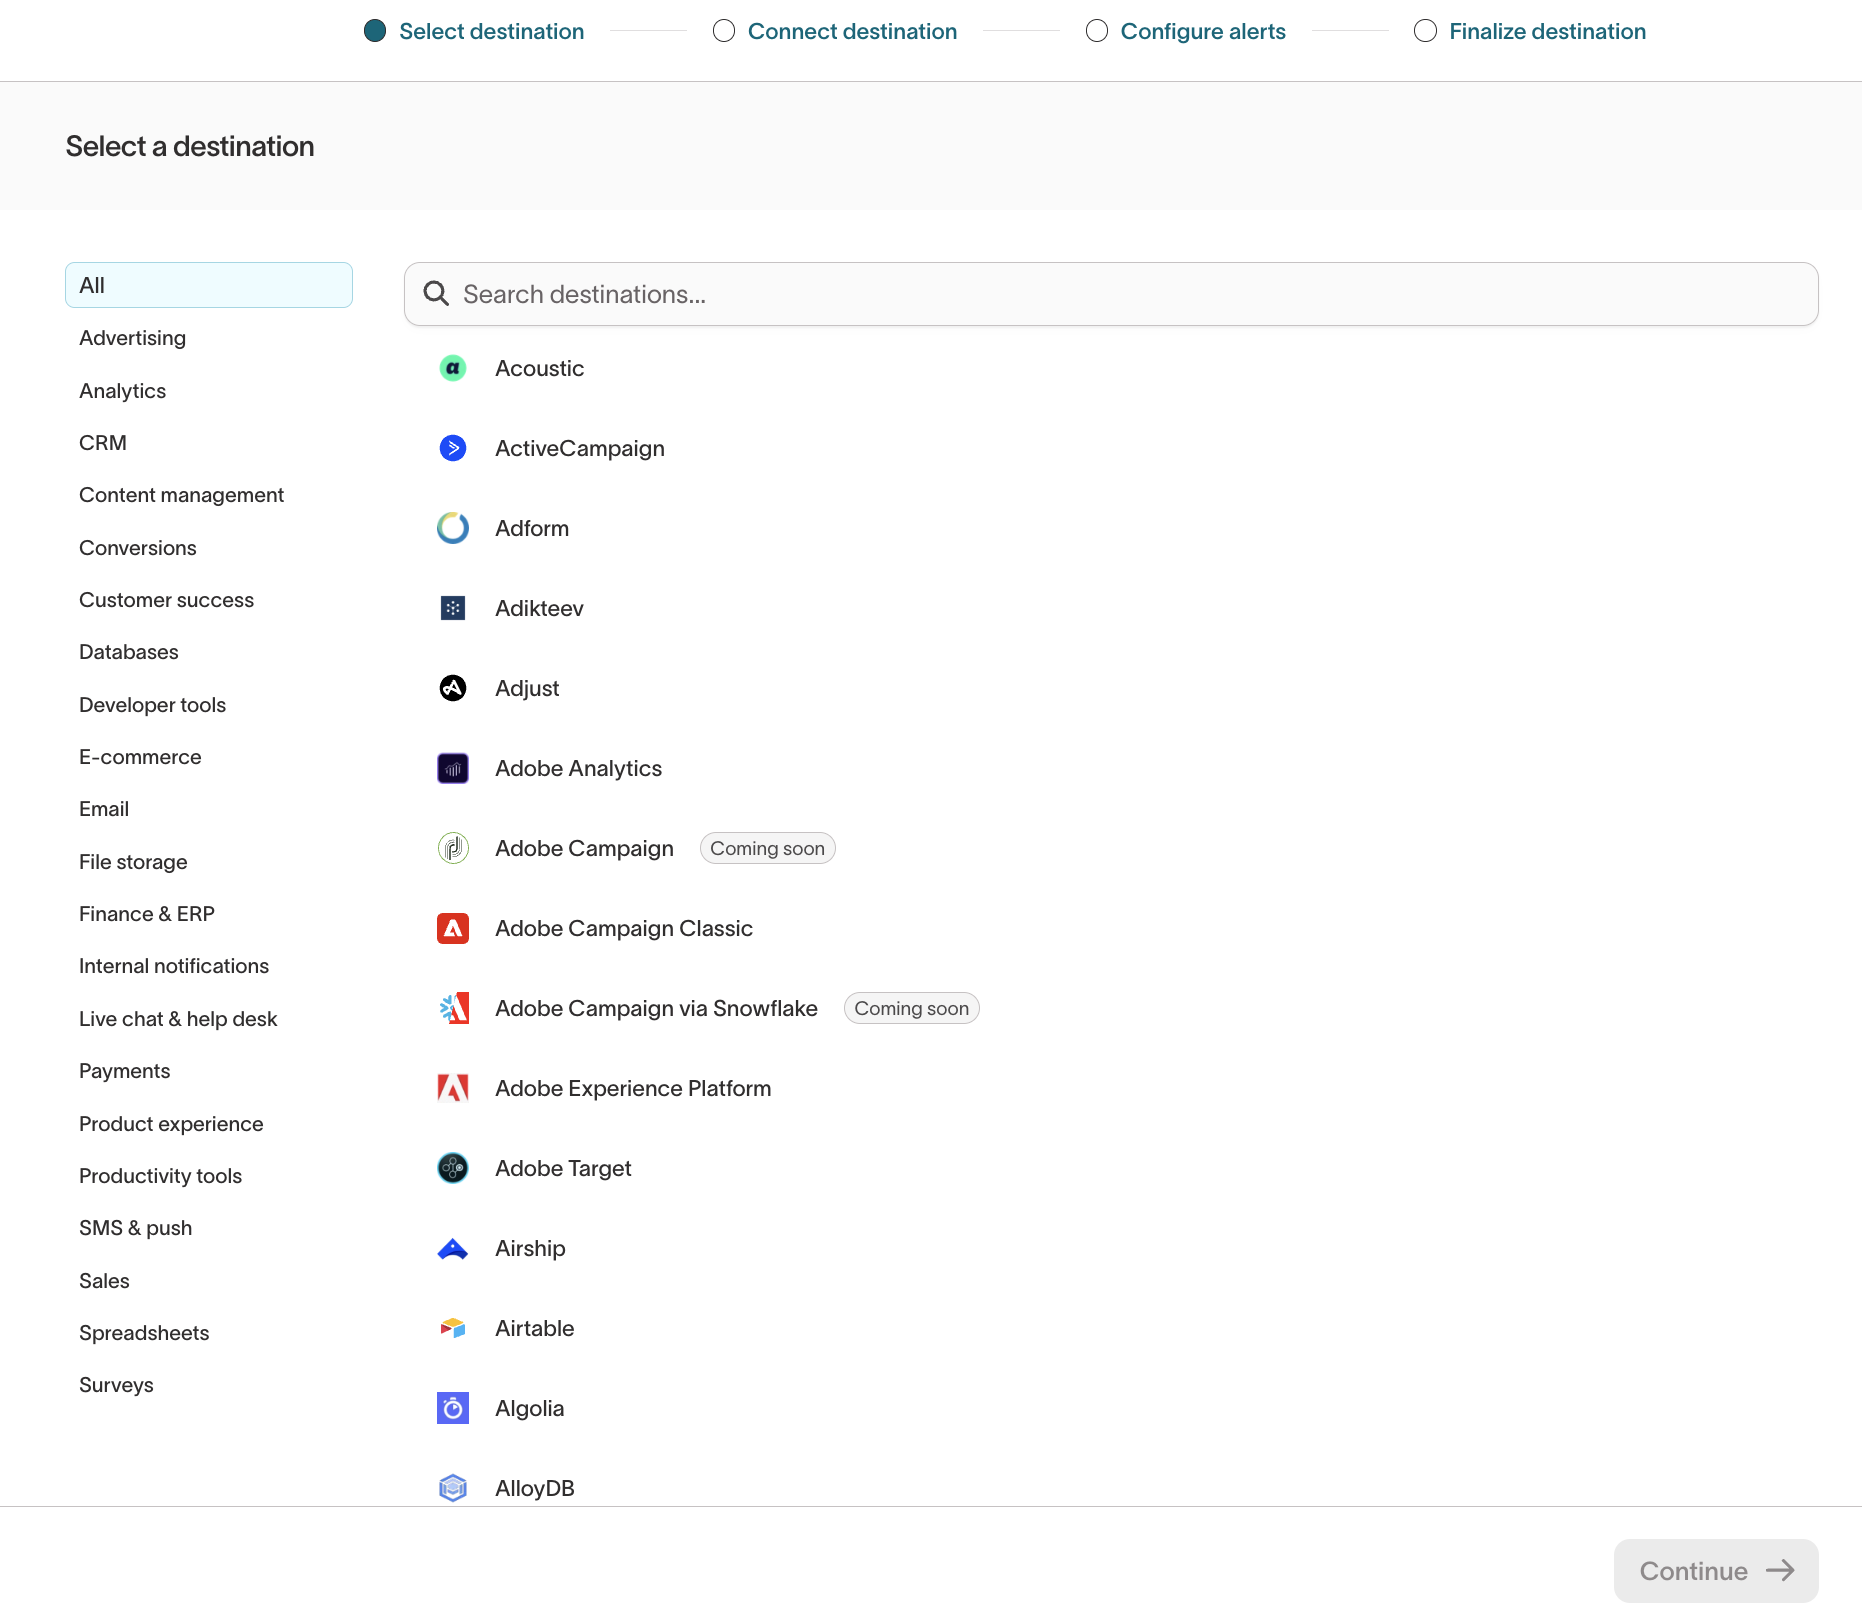Click the magnifier icon in search bar
The height and width of the screenshot is (1622, 1862).
click(x=436, y=294)
